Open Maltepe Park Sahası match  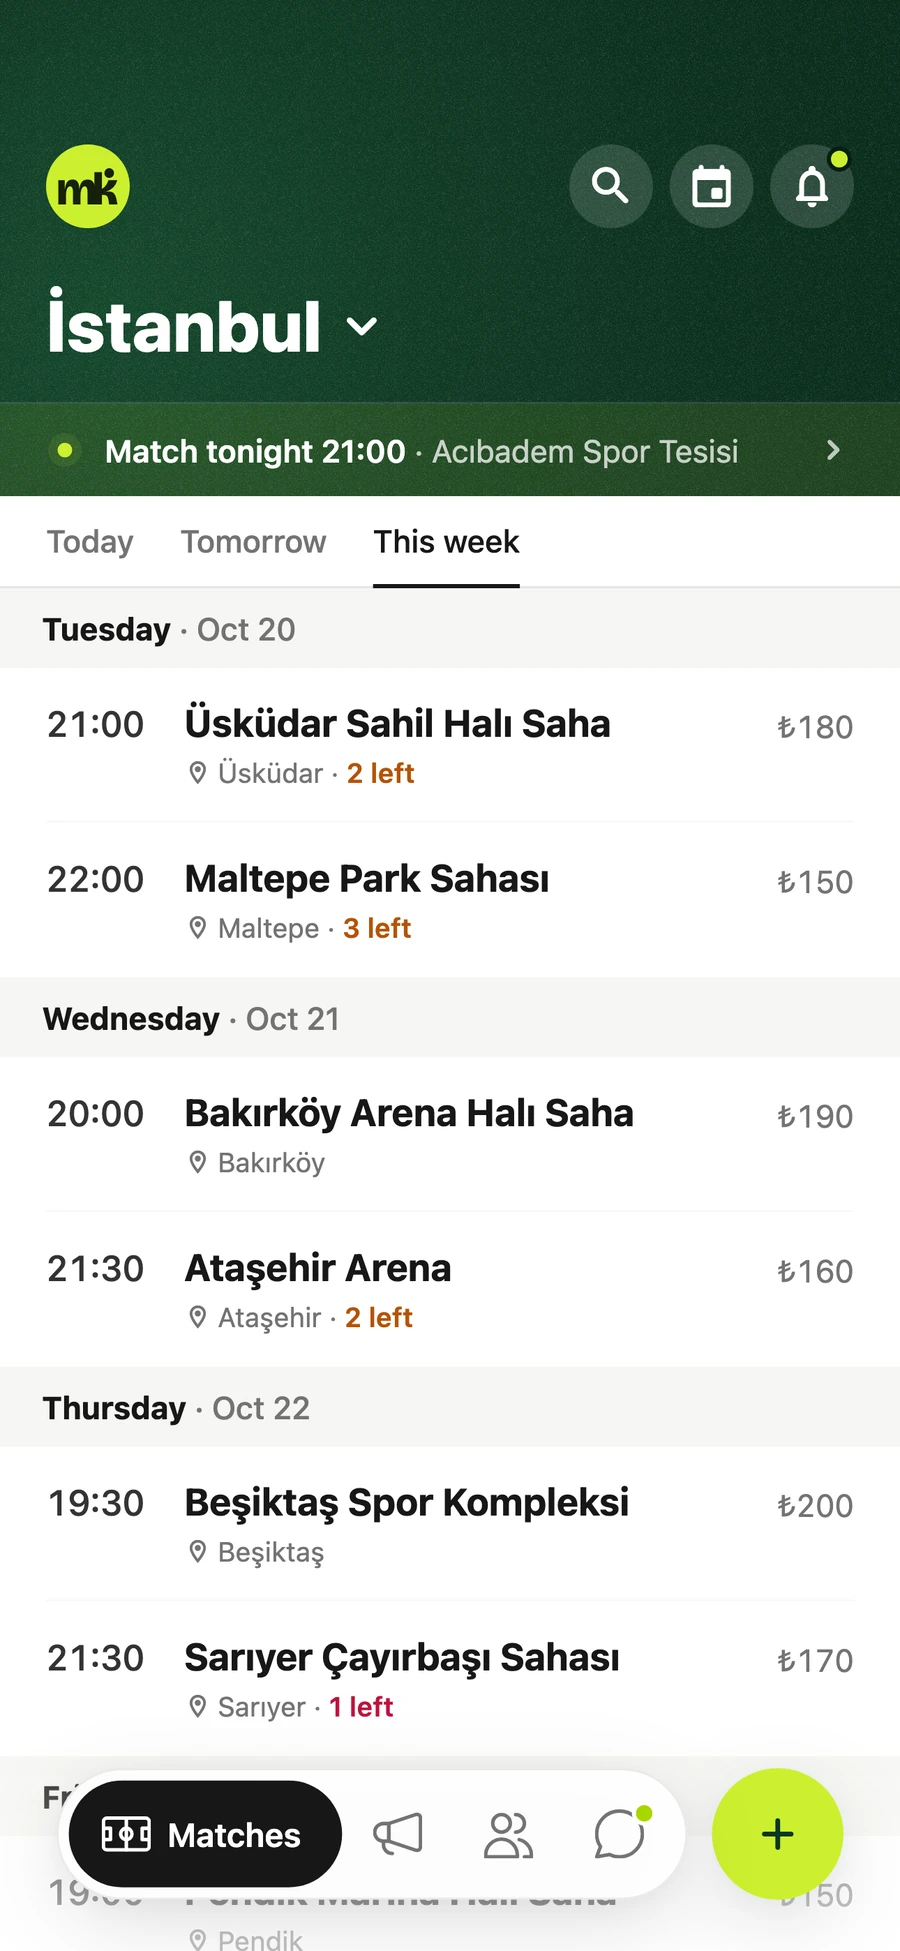point(450,900)
